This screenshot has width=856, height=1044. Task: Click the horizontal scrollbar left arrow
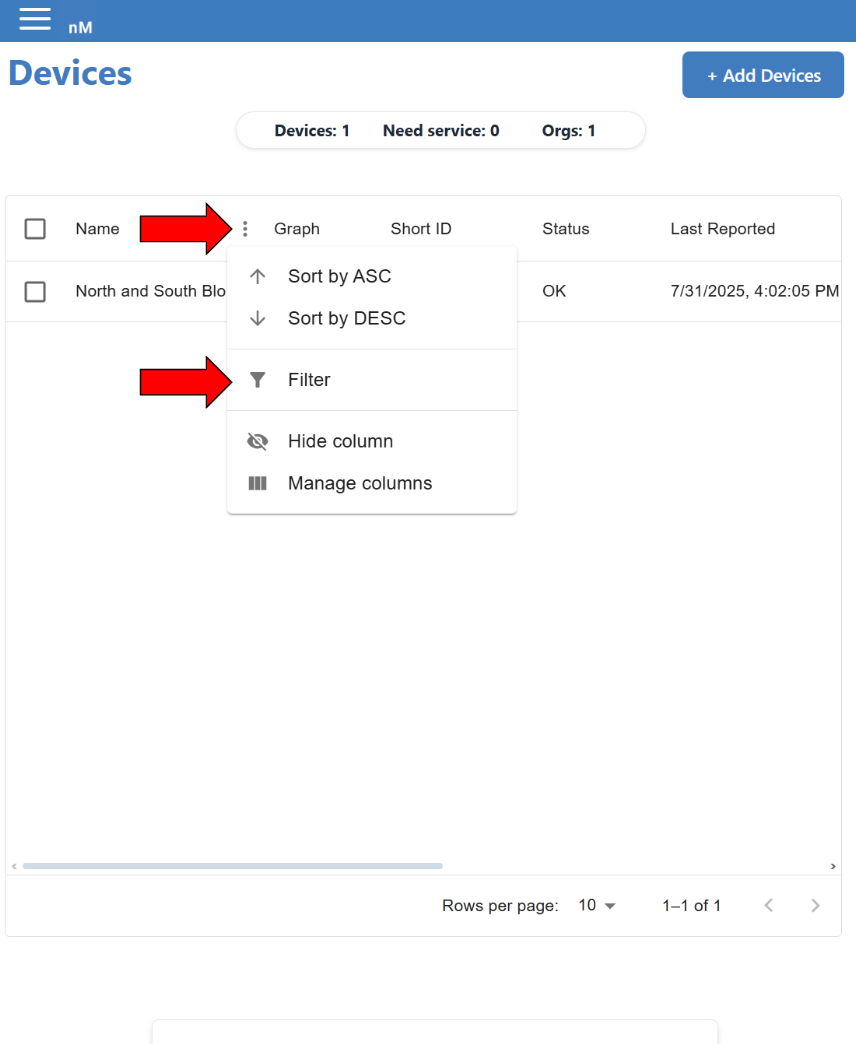coord(14,866)
